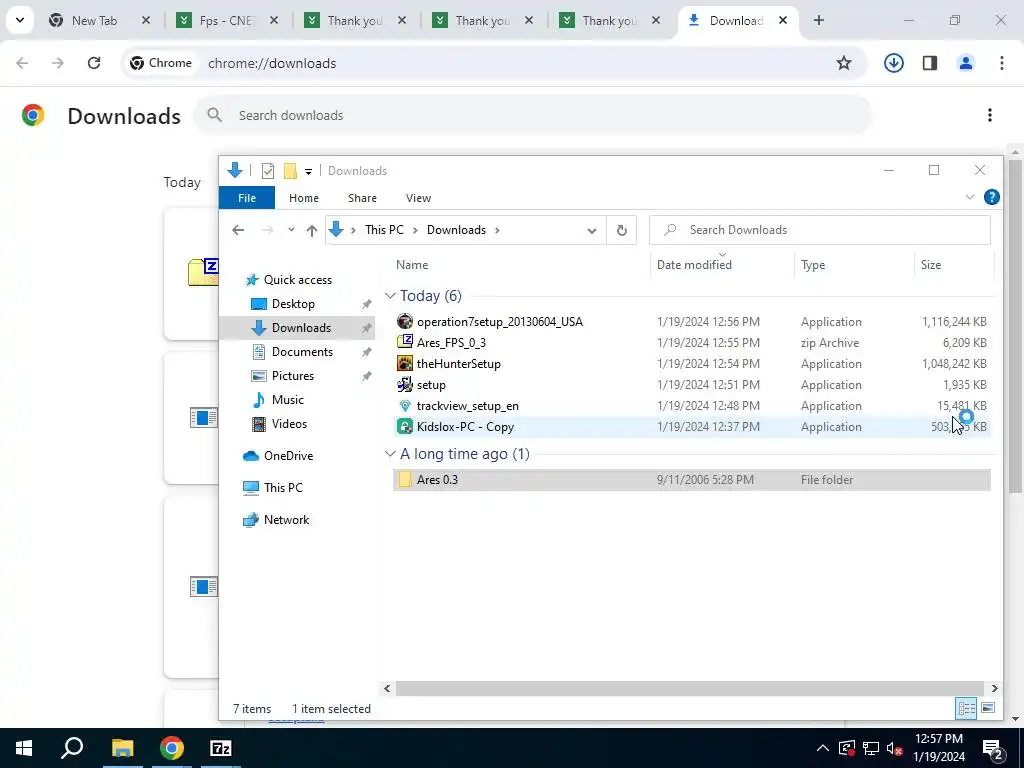Click New folder quick access toolbar icon
This screenshot has height=768, width=1024.
coord(290,170)
